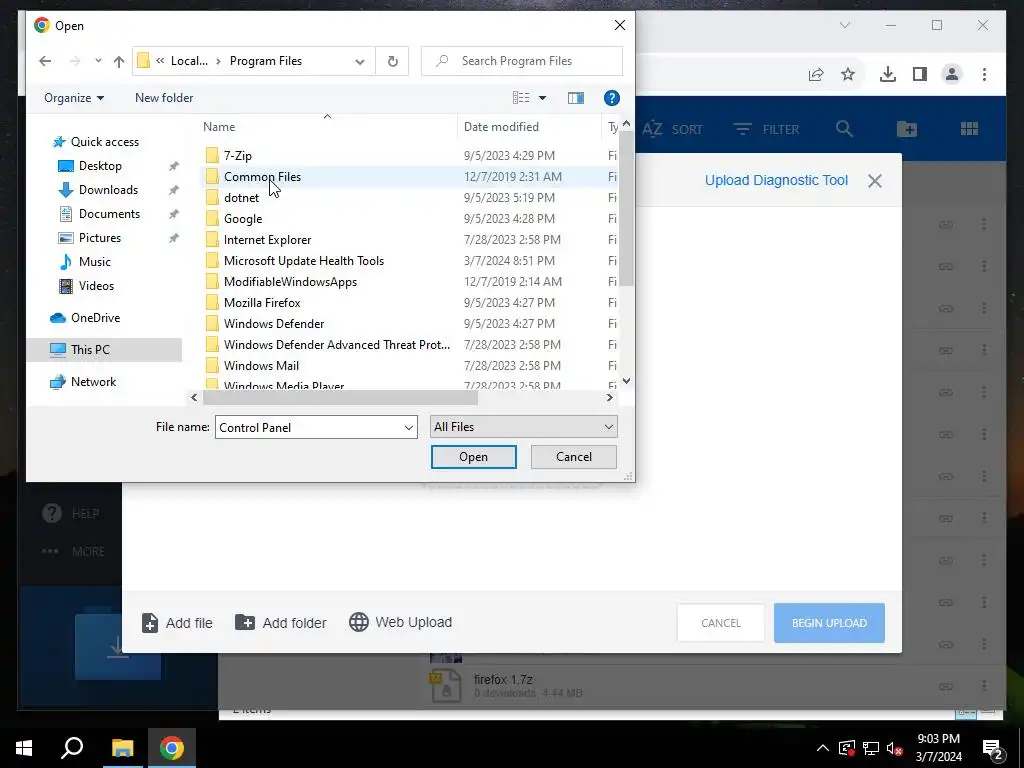The image size is (1024, 768).
Task: Expand the File name dropdown arrow
Action: [x=409, y=428]
